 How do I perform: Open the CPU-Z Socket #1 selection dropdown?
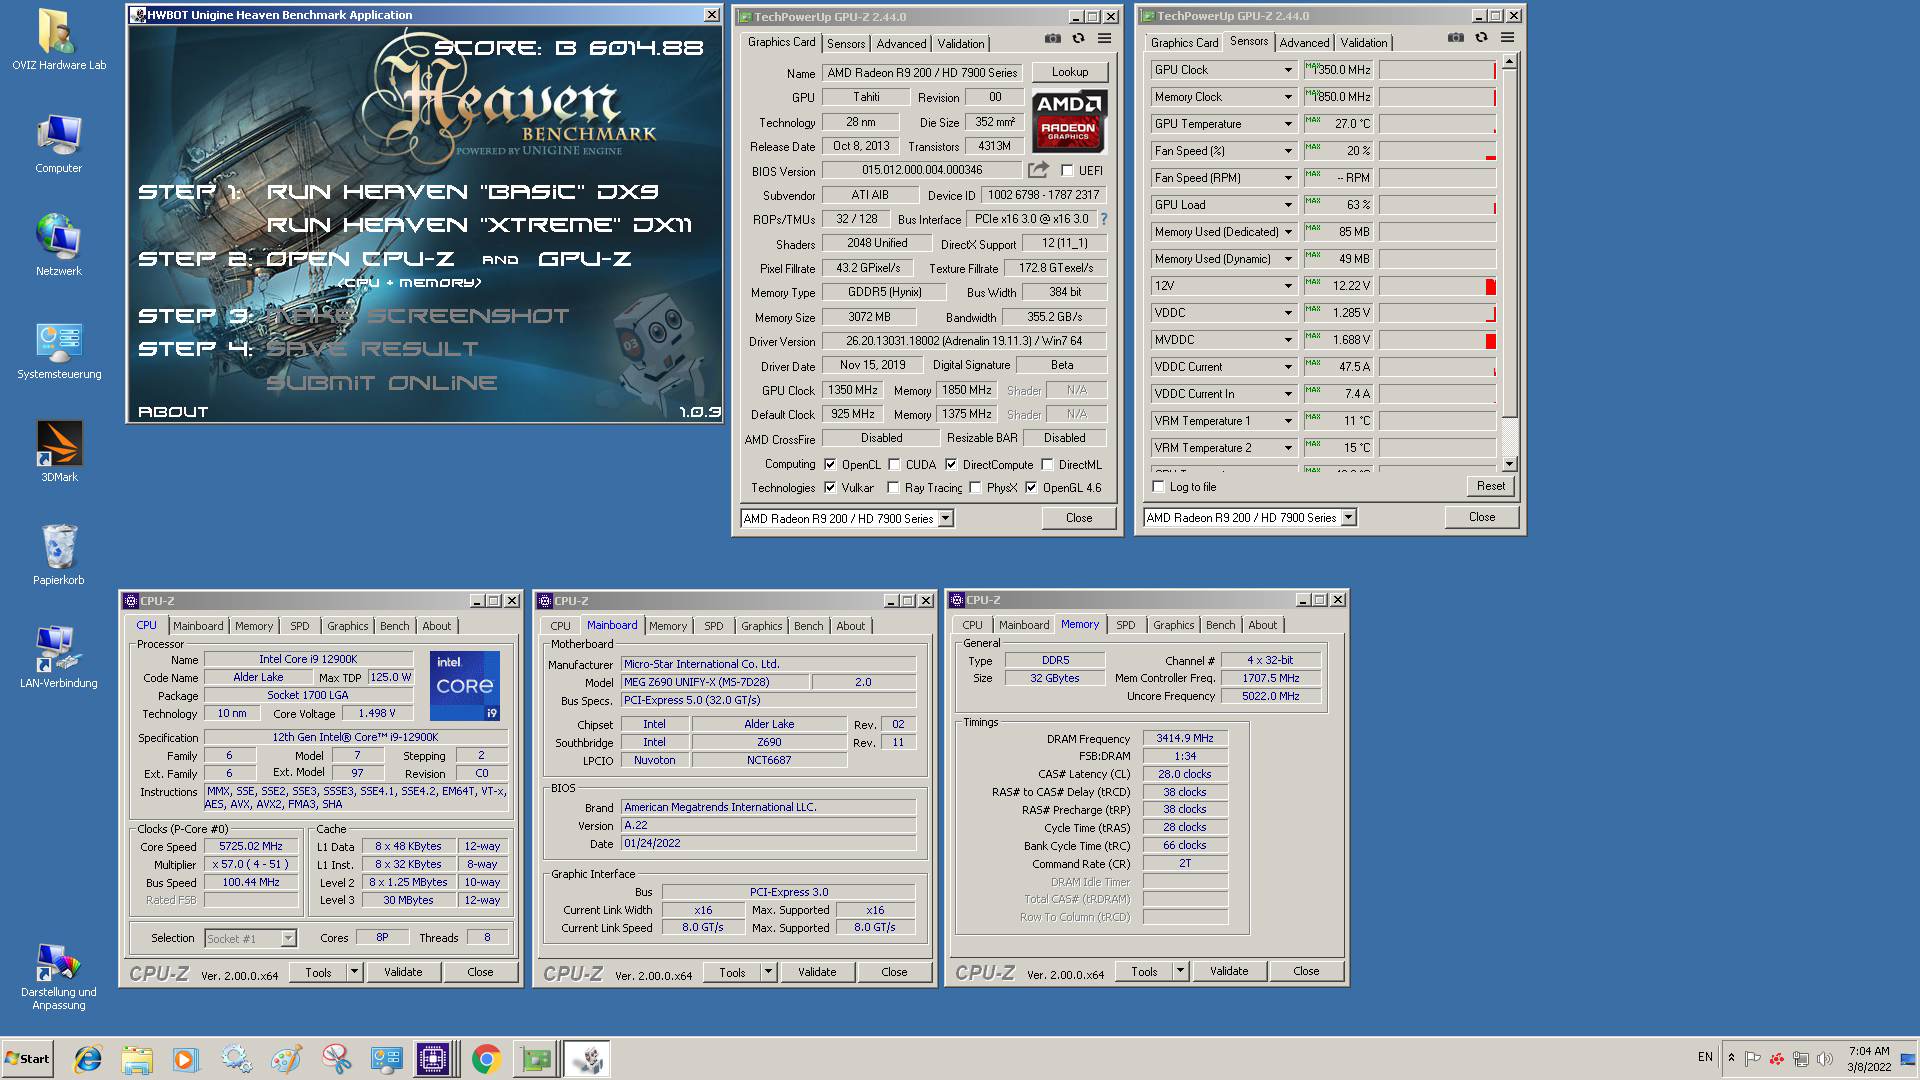tap(288, 938)
